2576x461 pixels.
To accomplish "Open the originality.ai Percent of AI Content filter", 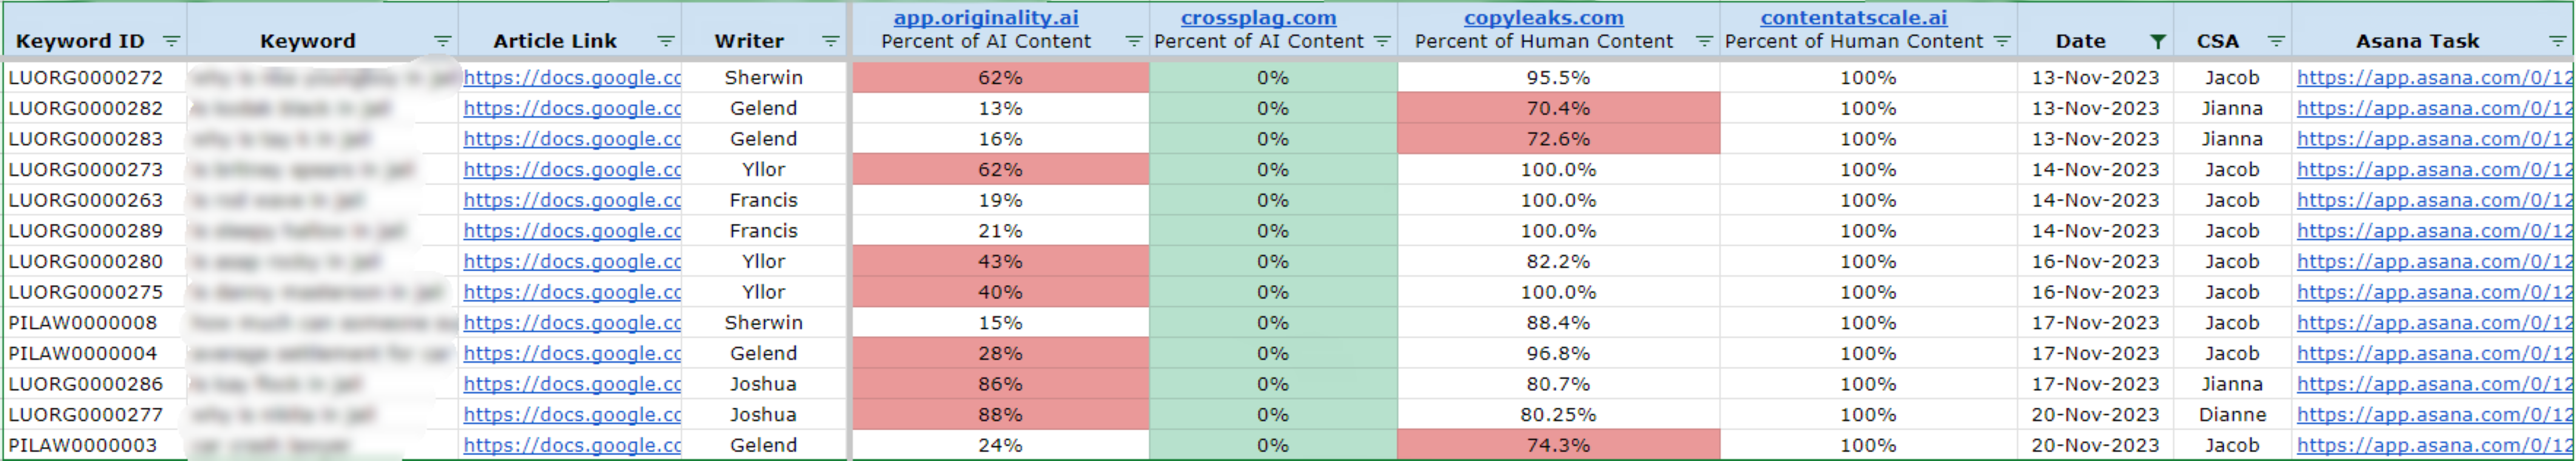I will point(1133,41).
